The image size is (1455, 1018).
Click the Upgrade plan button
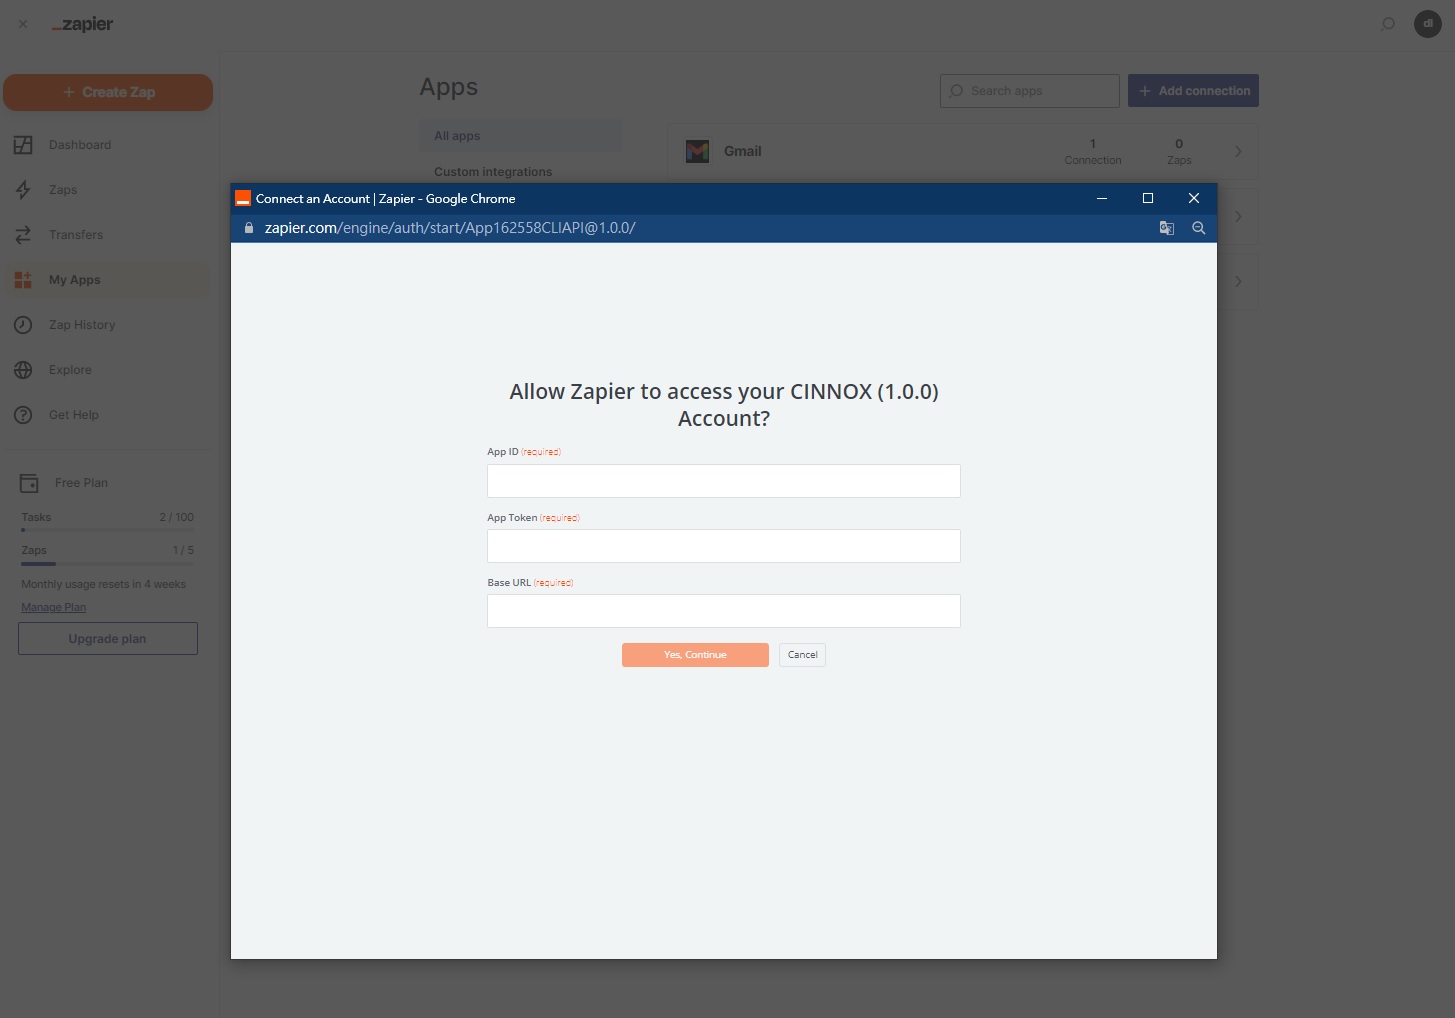coord(108,639)
